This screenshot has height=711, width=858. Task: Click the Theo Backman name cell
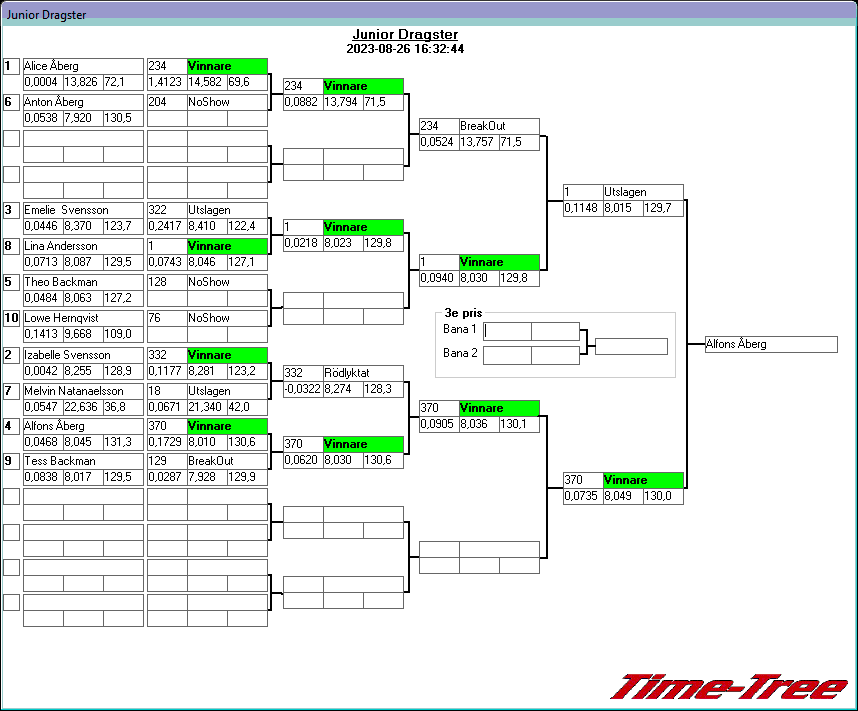coord(83,282)
